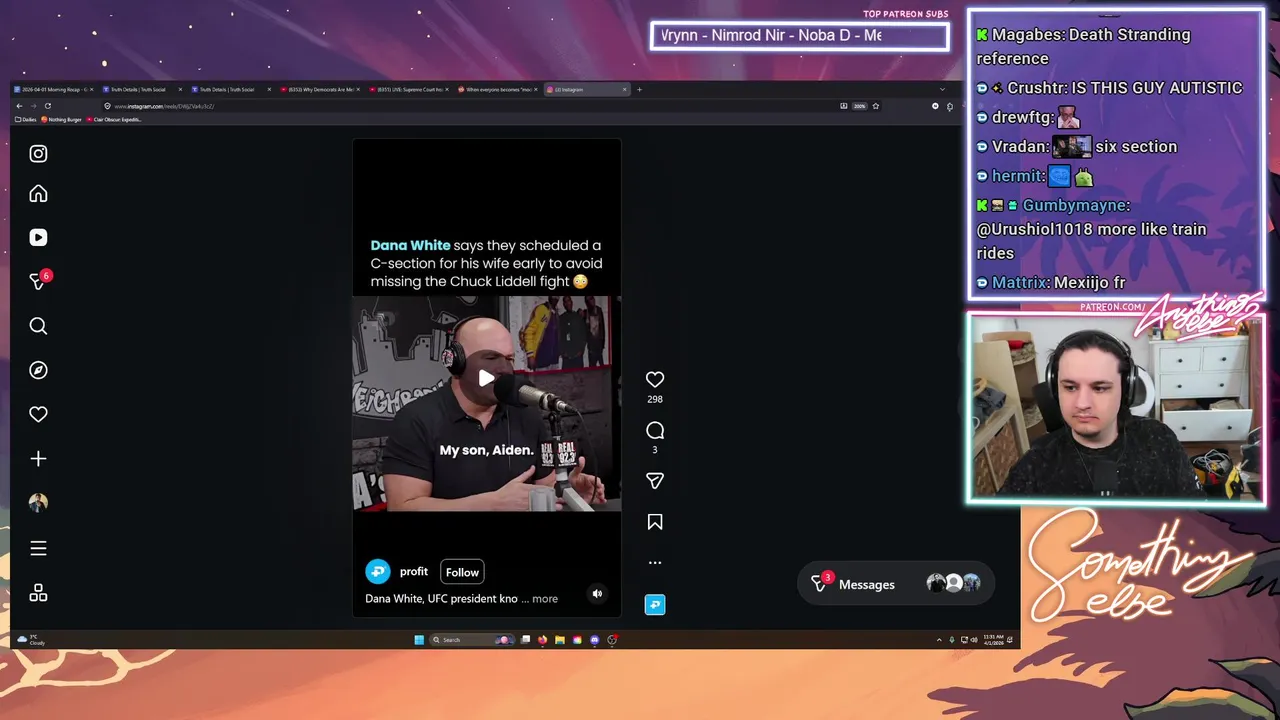
Task: Toggle the reel's sound with the speaker icon
Action: [597, 593]
